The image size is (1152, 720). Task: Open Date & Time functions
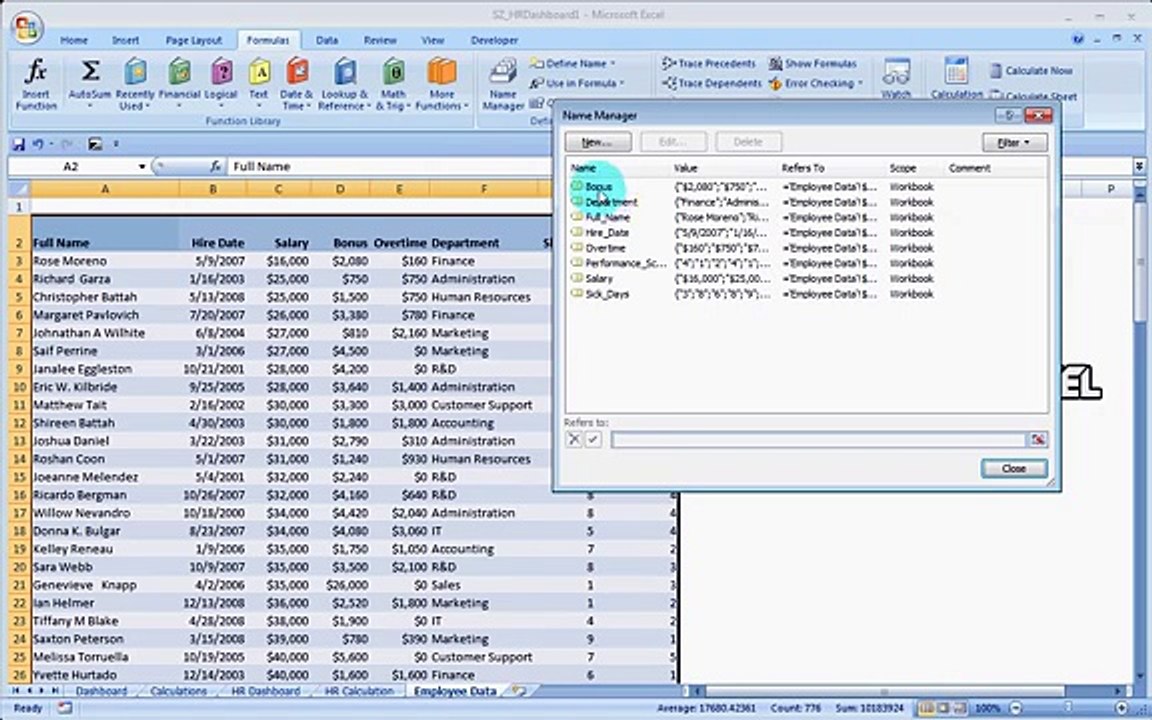pyautogui.click(x=296, y=84)
